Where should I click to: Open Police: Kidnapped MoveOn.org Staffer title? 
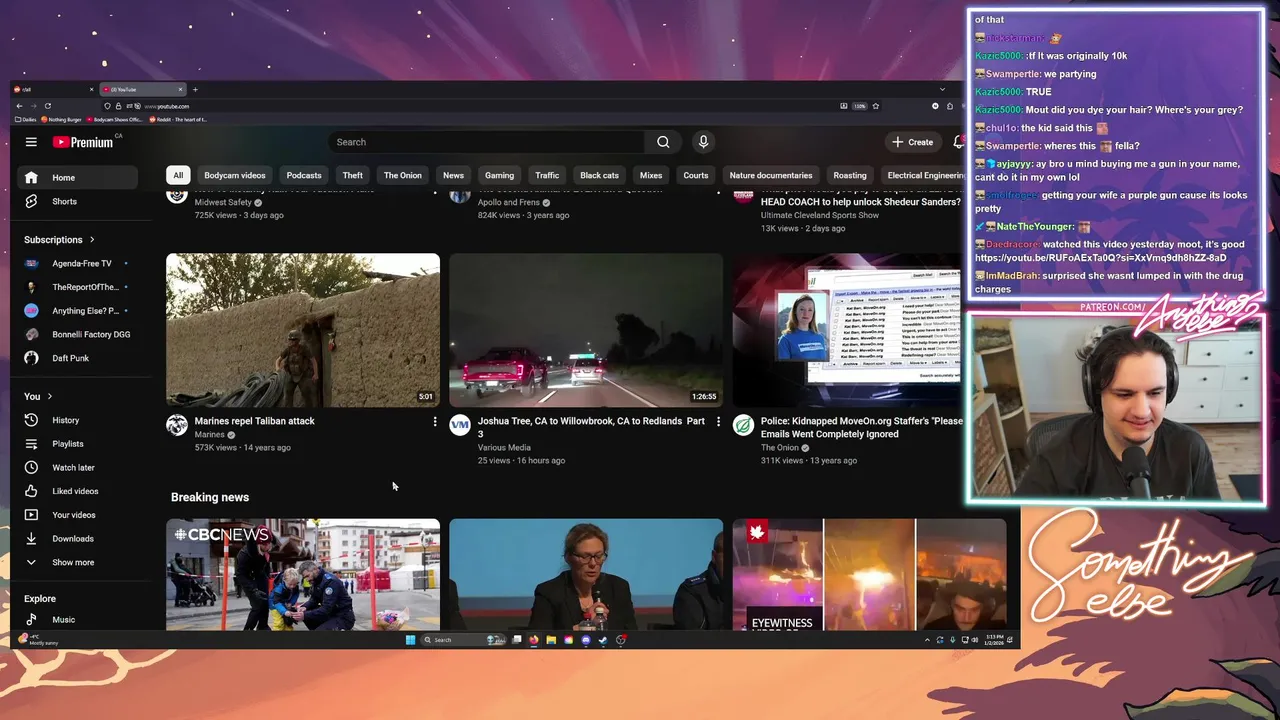pos(862,427)
